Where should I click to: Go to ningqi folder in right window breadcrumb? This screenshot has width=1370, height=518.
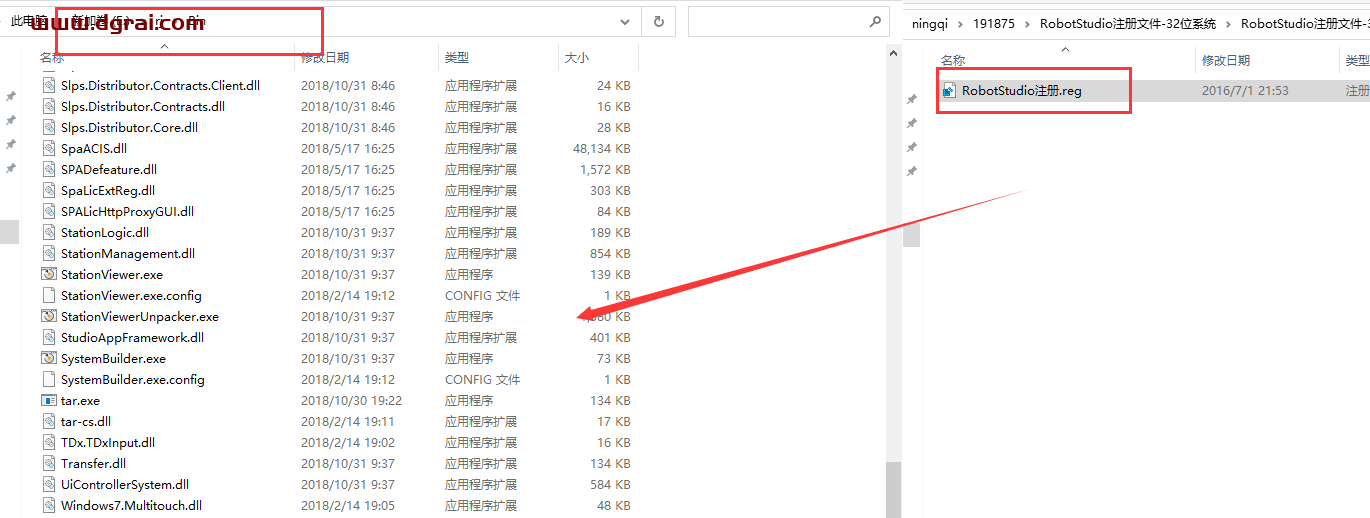pos(930,24)
